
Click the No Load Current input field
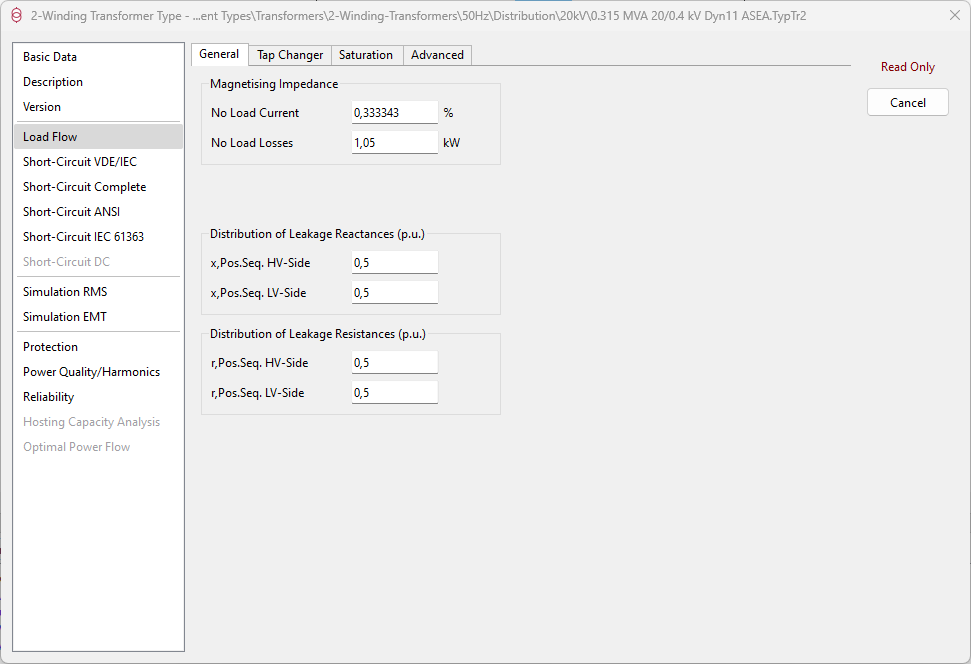[394, 113]
